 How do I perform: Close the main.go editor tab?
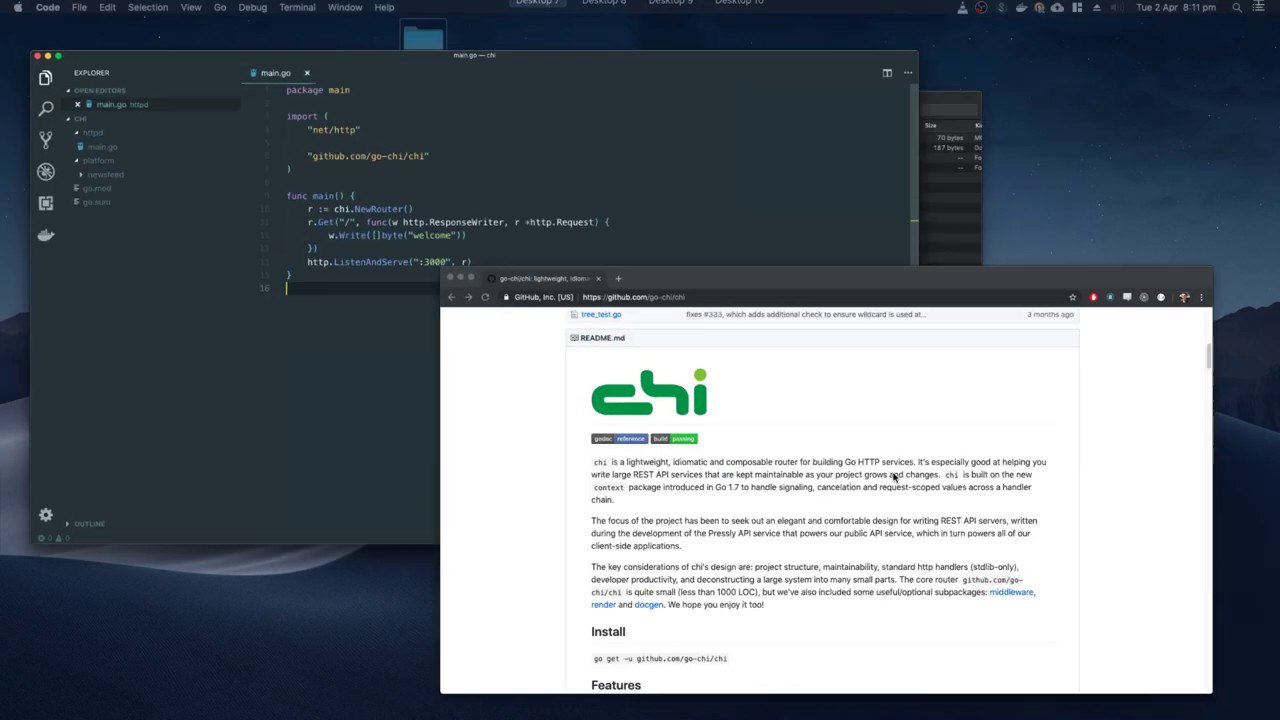[x=307, y=73]
